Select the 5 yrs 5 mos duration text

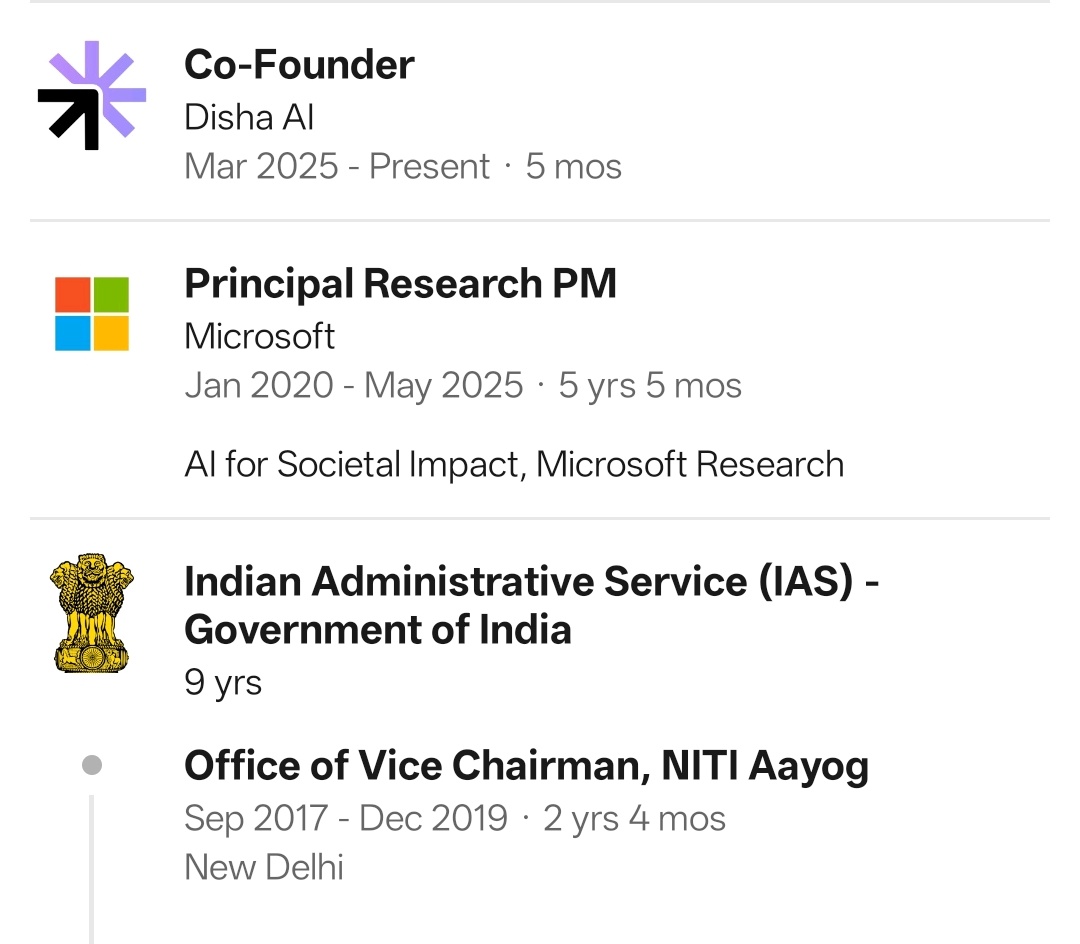click(x=650, y=386)
